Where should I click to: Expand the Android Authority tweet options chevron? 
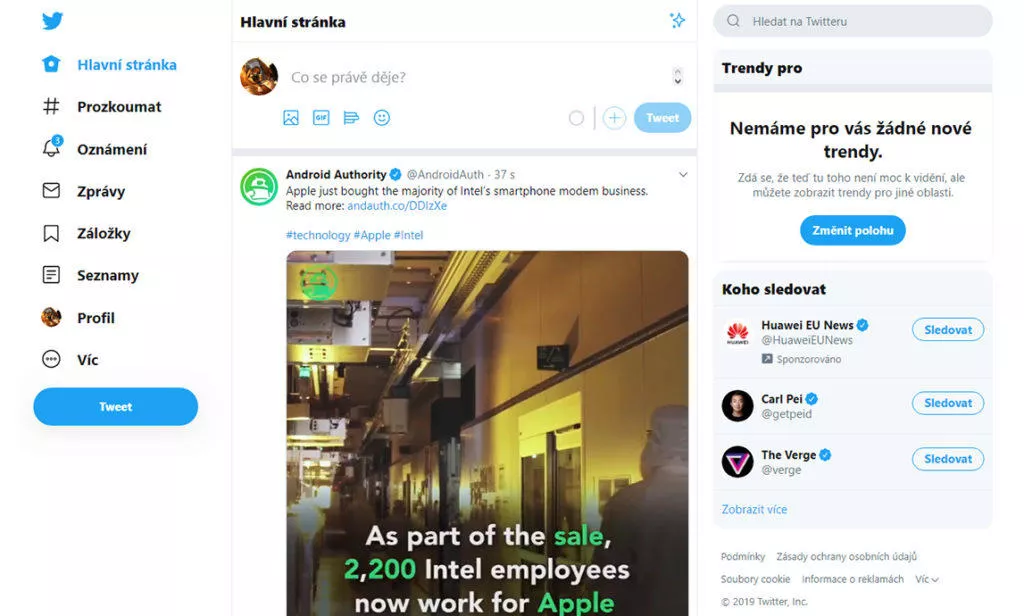pyautogui.click(x=682, y=174)
